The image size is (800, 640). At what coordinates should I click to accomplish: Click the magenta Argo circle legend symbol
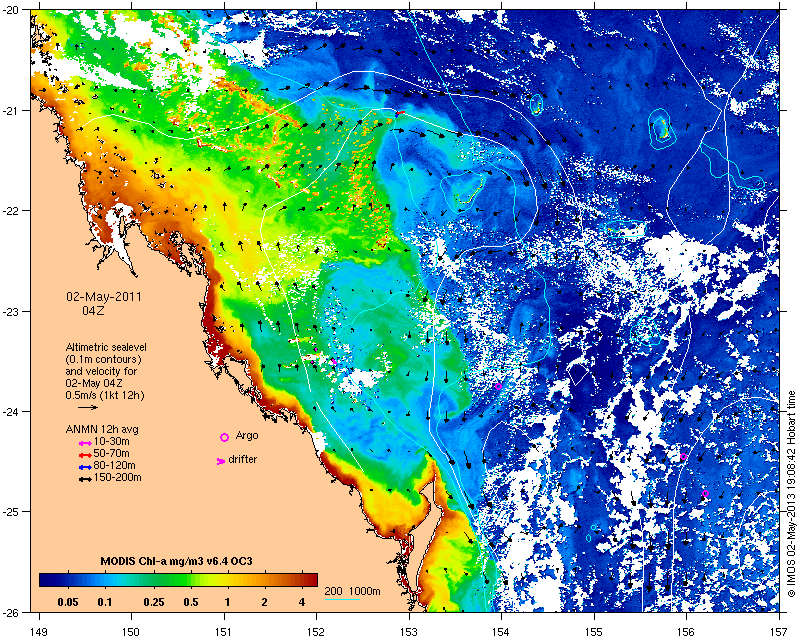point(224,437)
